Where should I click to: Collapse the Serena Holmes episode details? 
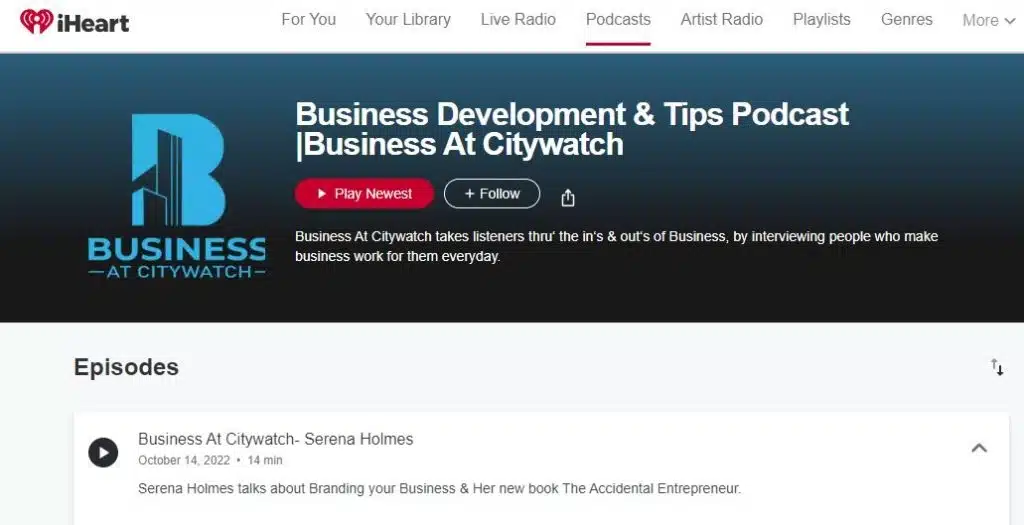(979, 448)
